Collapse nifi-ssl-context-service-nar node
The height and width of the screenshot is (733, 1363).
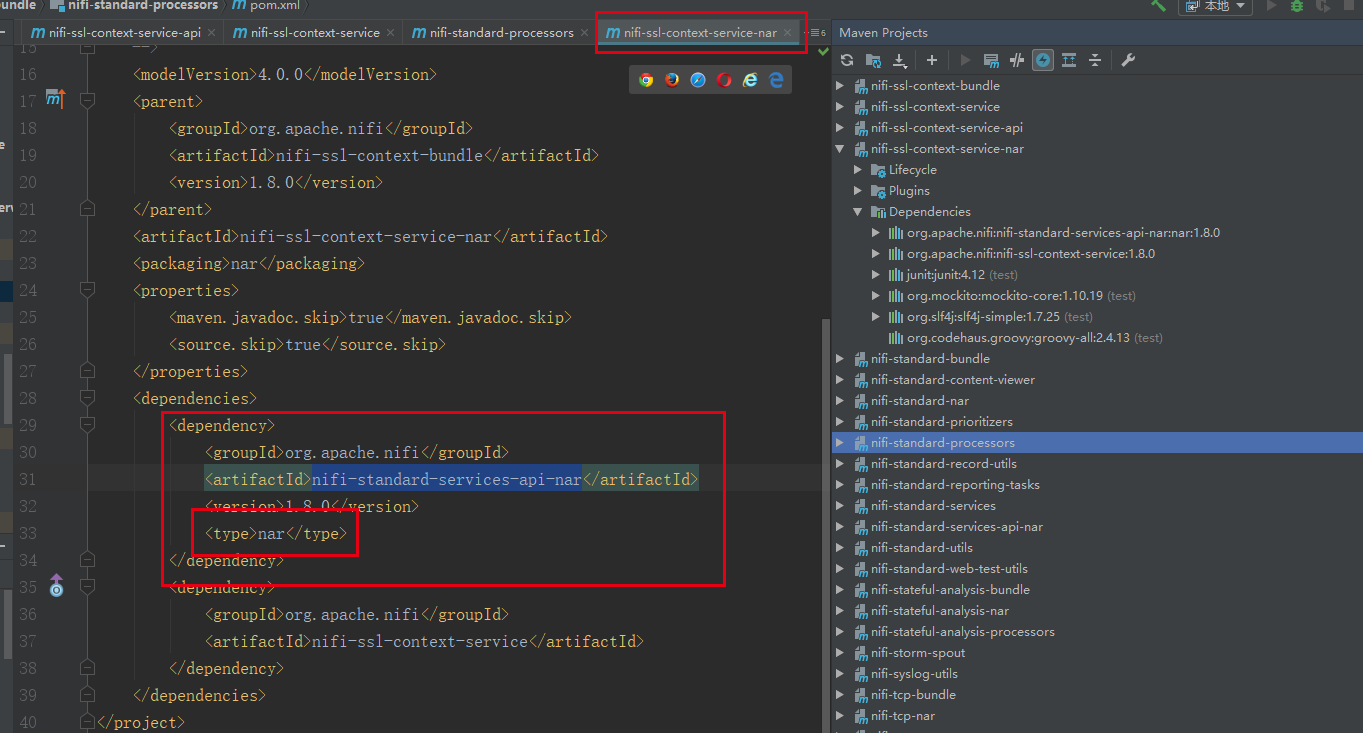[840, 149]
